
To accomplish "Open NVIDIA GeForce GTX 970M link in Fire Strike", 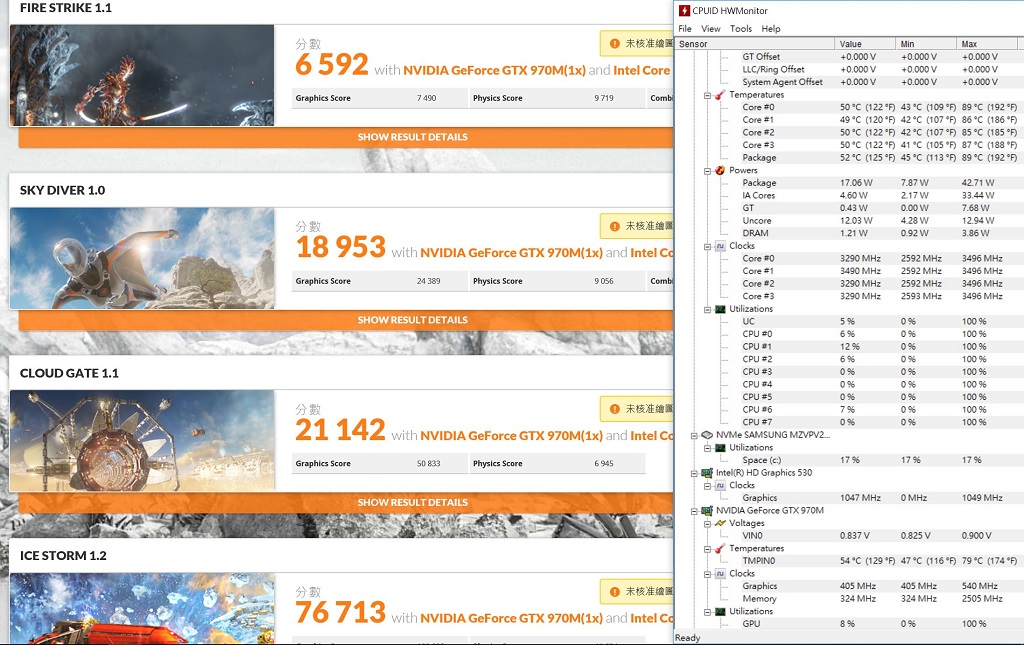I will pos(494,71).
